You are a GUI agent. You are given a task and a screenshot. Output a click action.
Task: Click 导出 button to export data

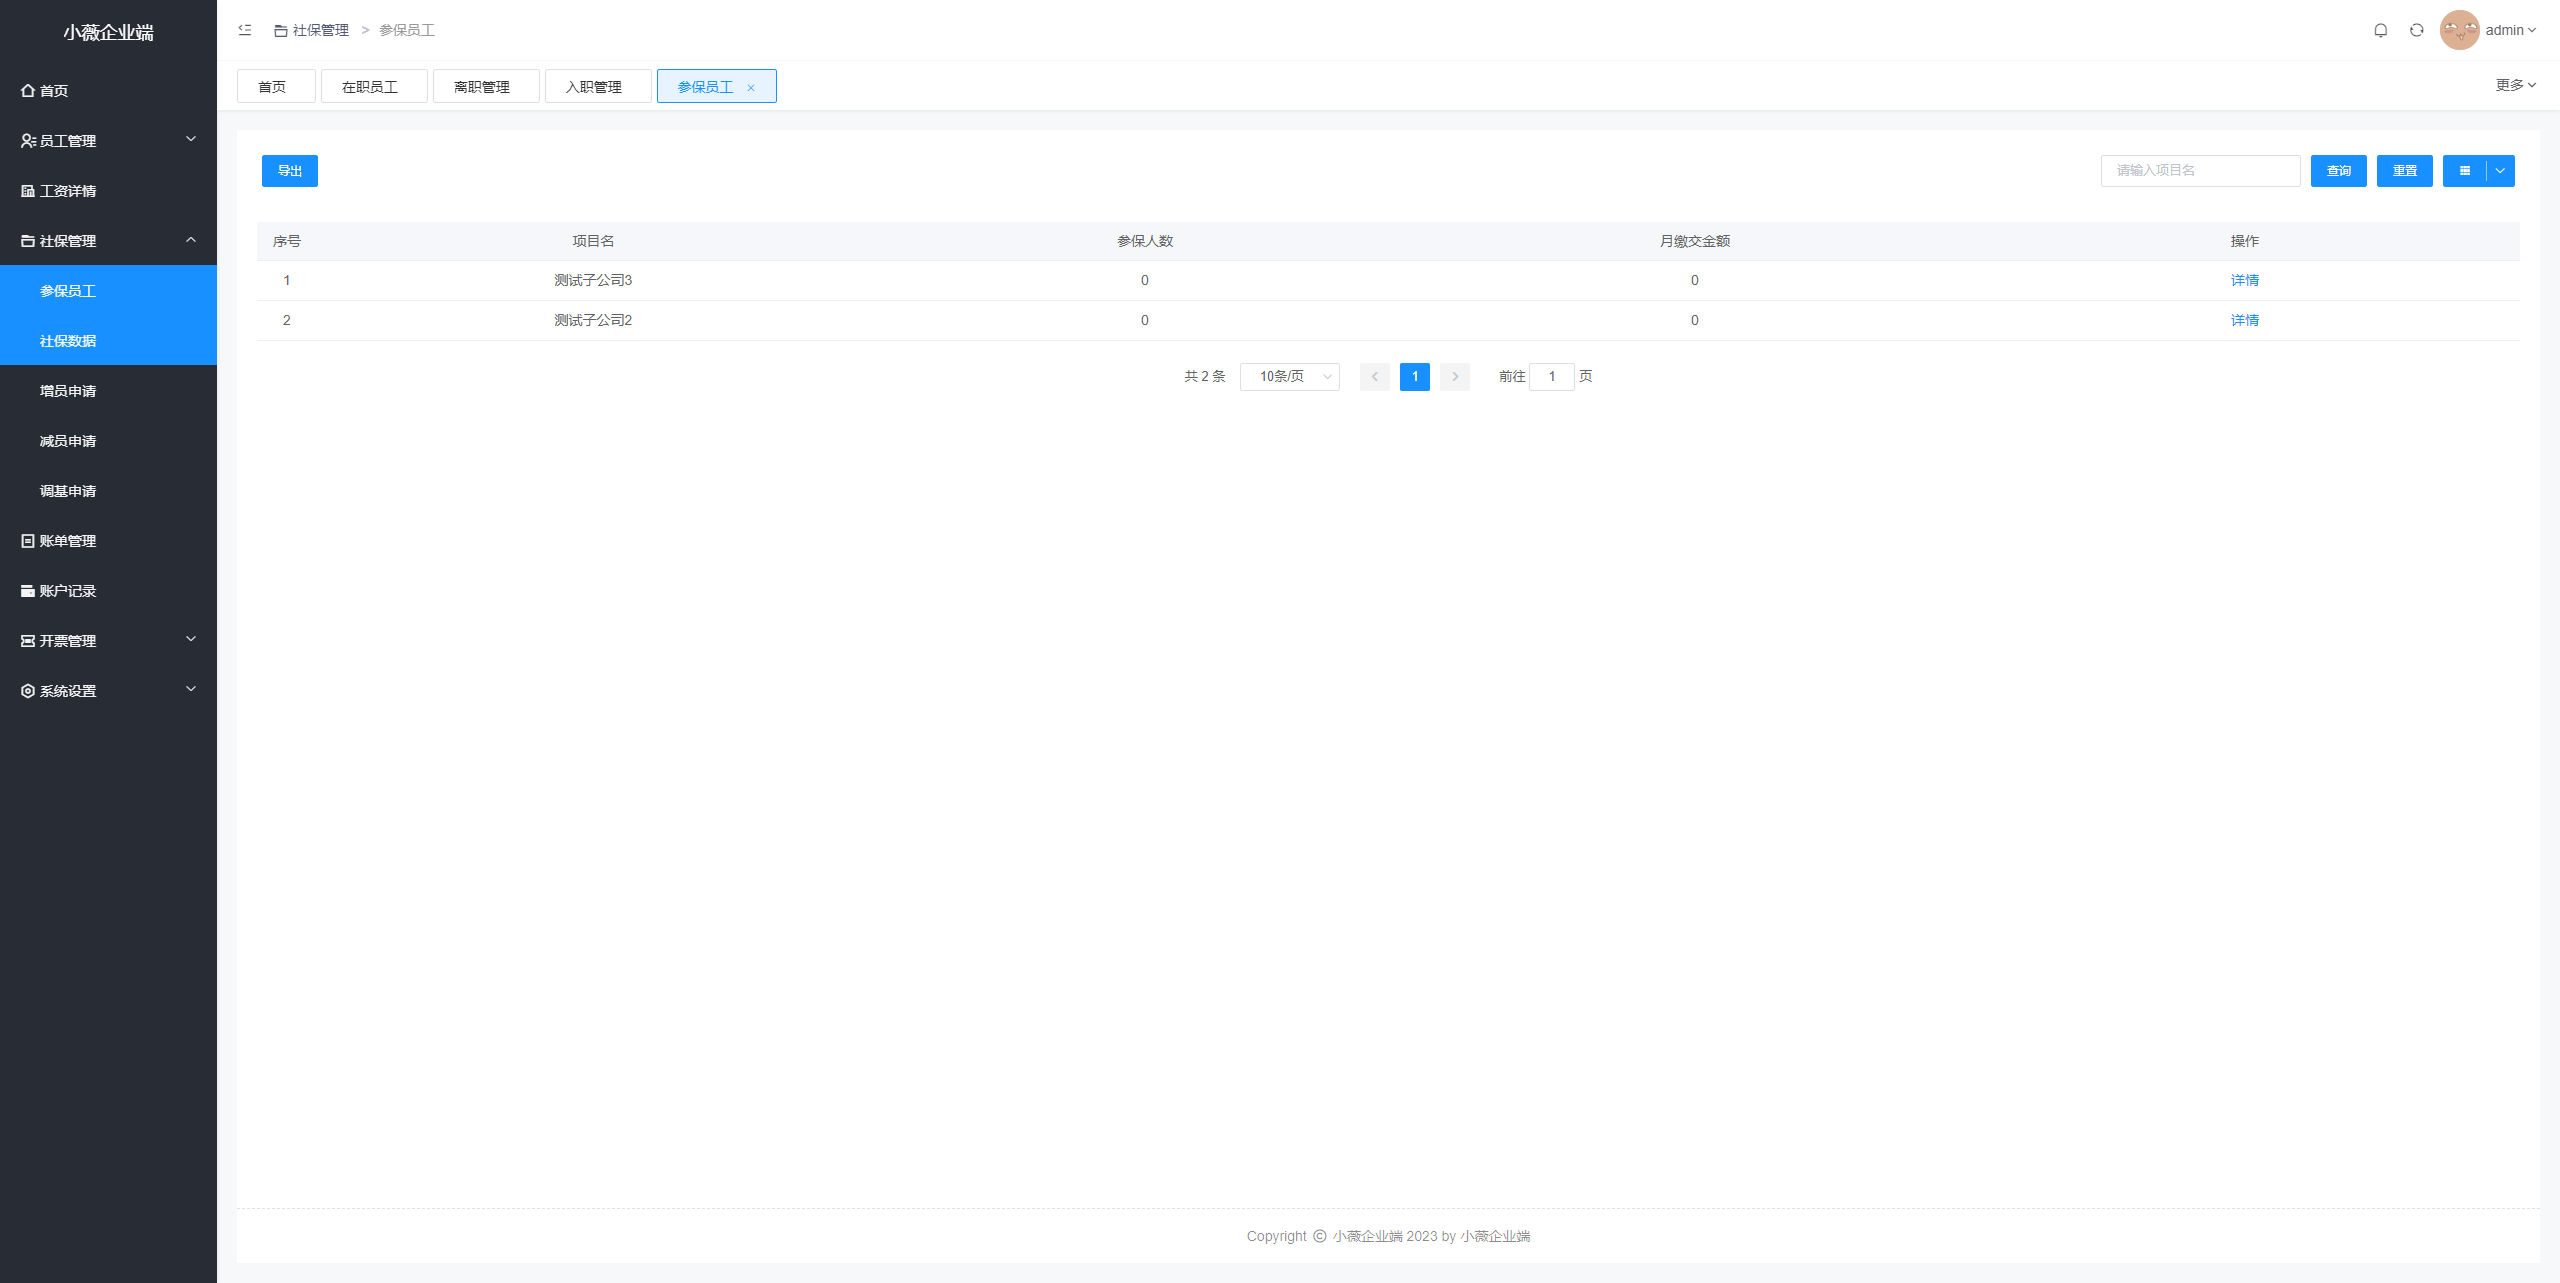290,170
